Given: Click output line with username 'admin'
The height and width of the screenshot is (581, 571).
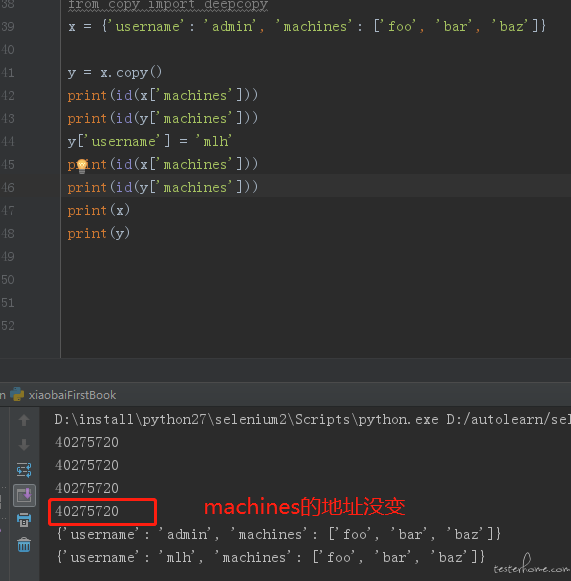Looking at the screenshot, I should 278,534.
